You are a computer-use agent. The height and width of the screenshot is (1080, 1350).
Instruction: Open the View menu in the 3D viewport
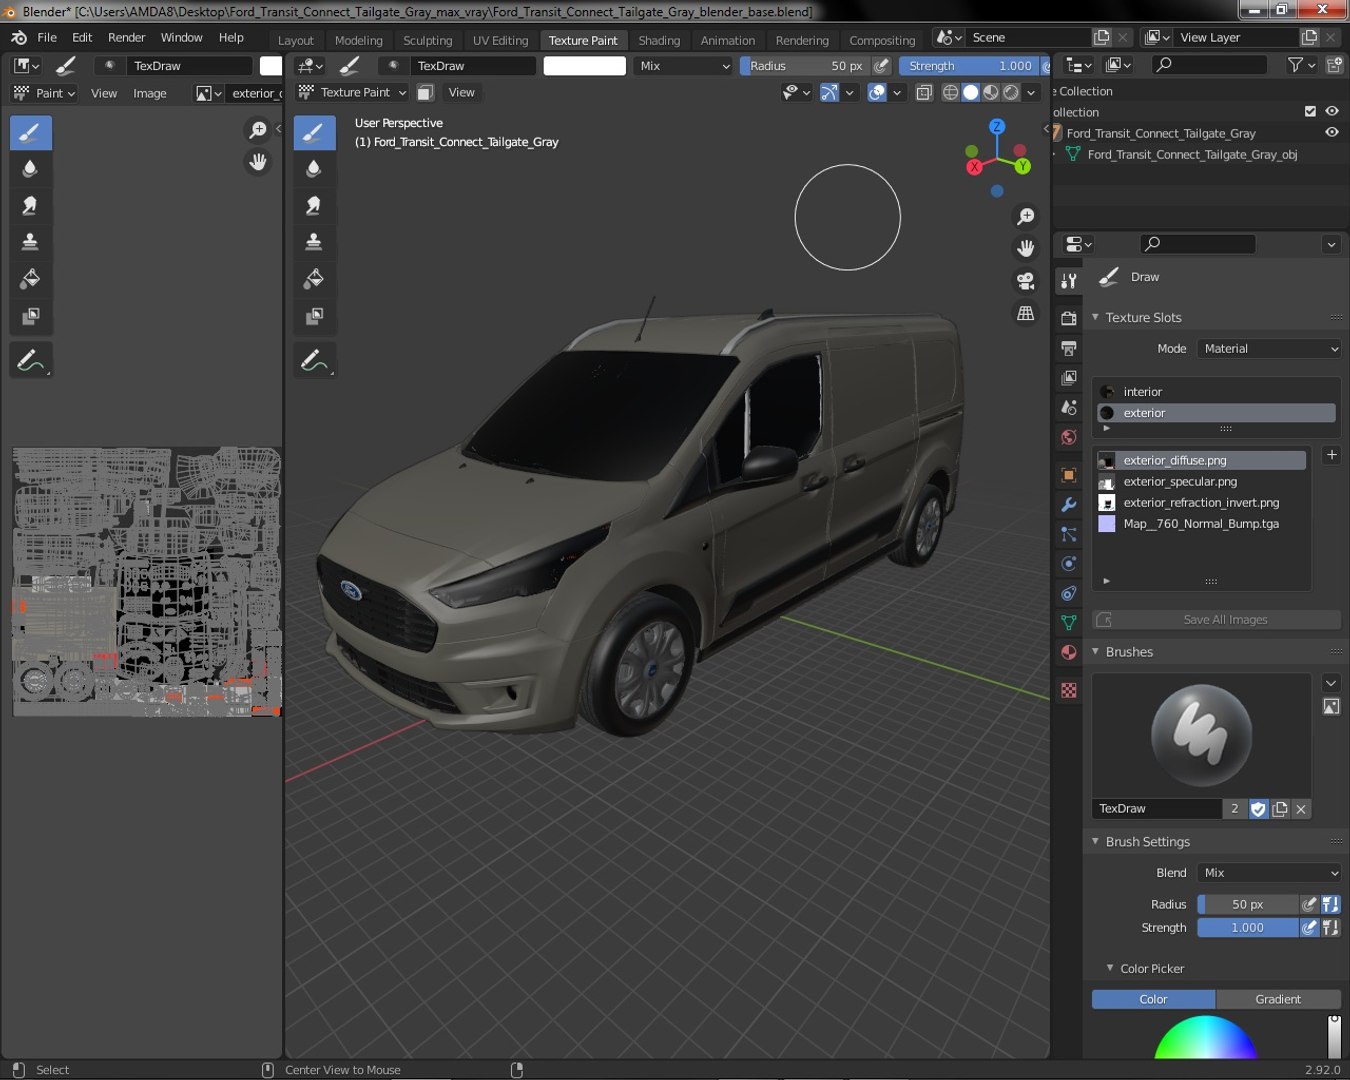click(461, 92)
